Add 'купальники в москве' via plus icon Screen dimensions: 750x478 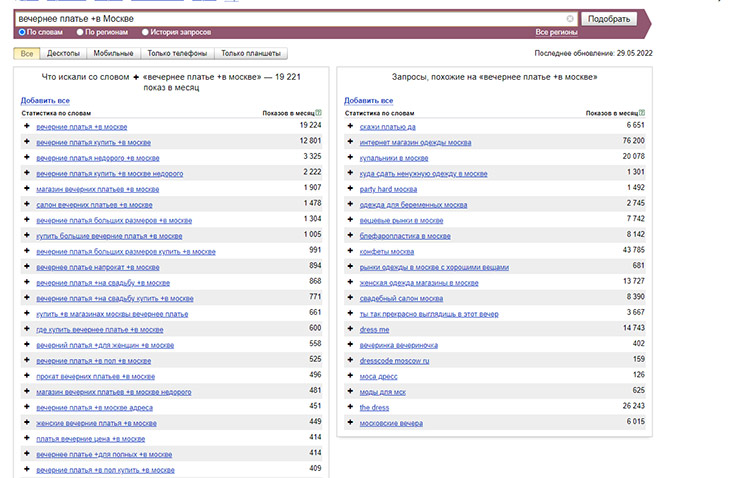coord(350,157)
